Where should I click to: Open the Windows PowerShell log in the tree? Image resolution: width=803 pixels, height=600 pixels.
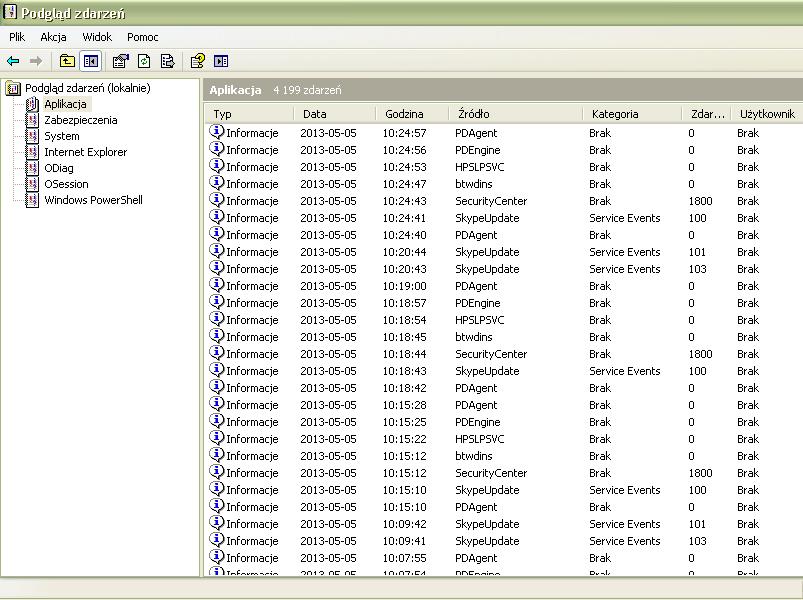93,200
